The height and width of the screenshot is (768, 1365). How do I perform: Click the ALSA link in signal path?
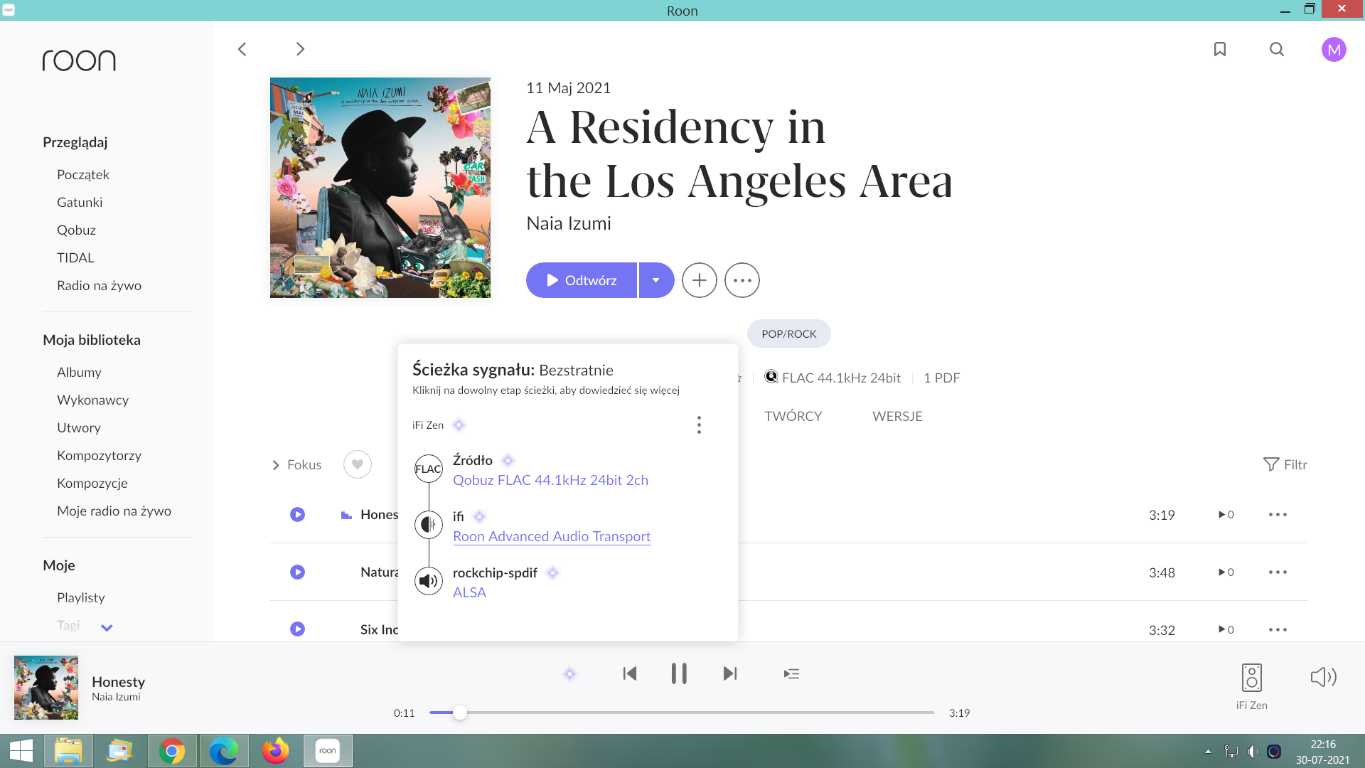click(x=469, y=592)
